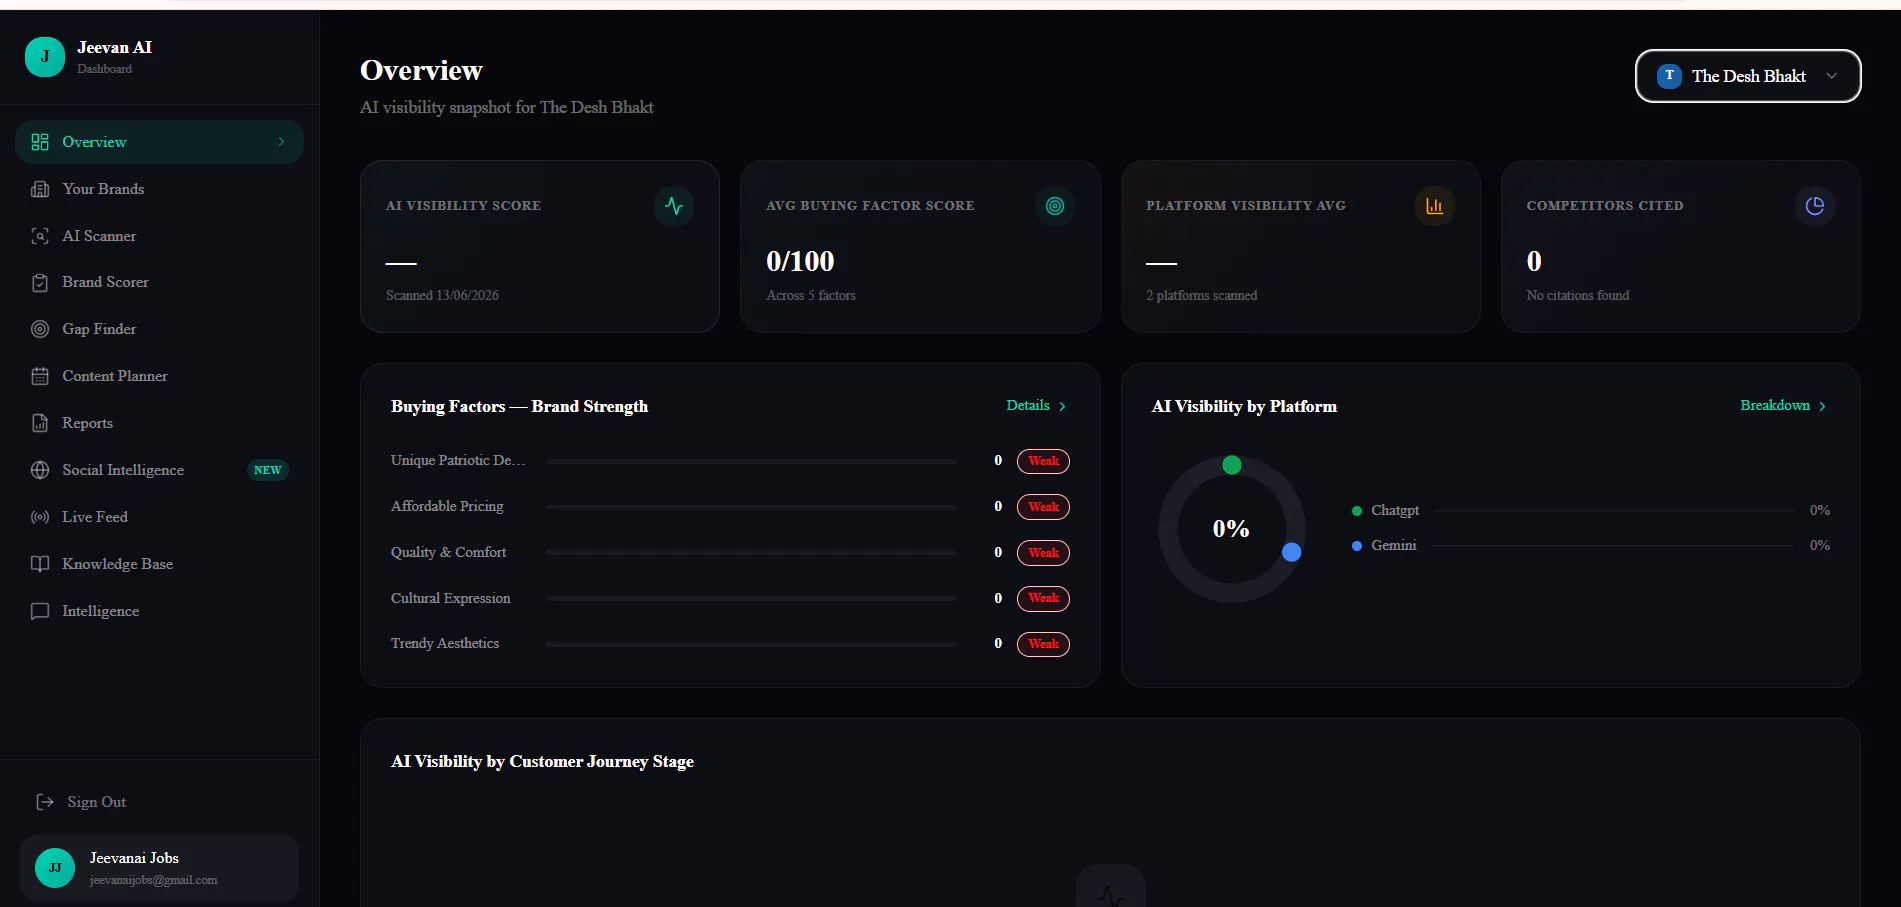The height and width of the screenshot is (907, 1901).
Task: Click the Weak badge for Quality & Comfort
Action: (x=1043, y=553)
